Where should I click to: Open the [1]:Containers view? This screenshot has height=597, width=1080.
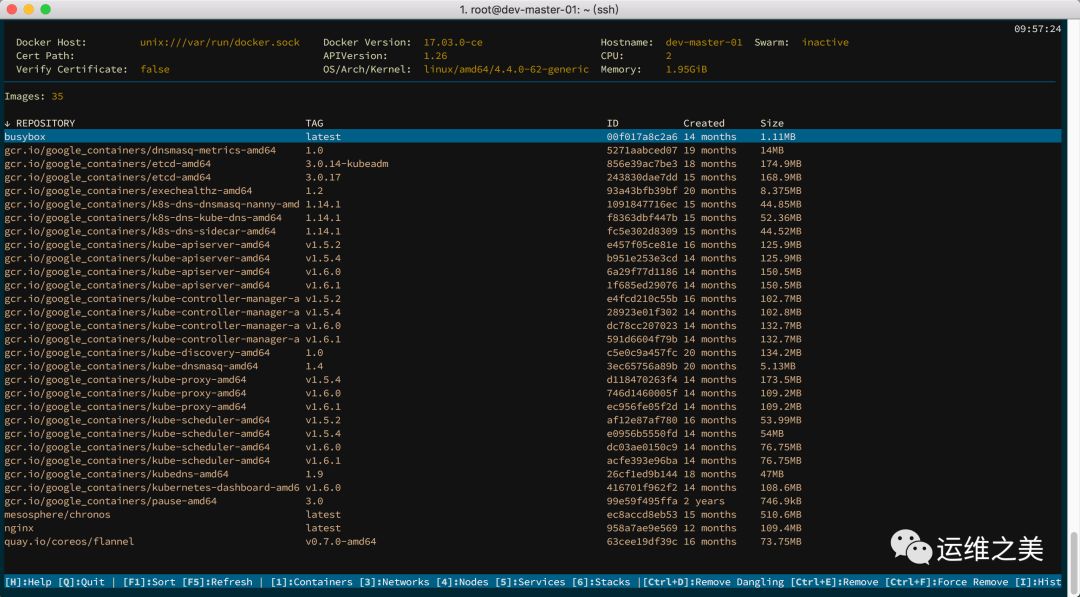tap(311, 582)
